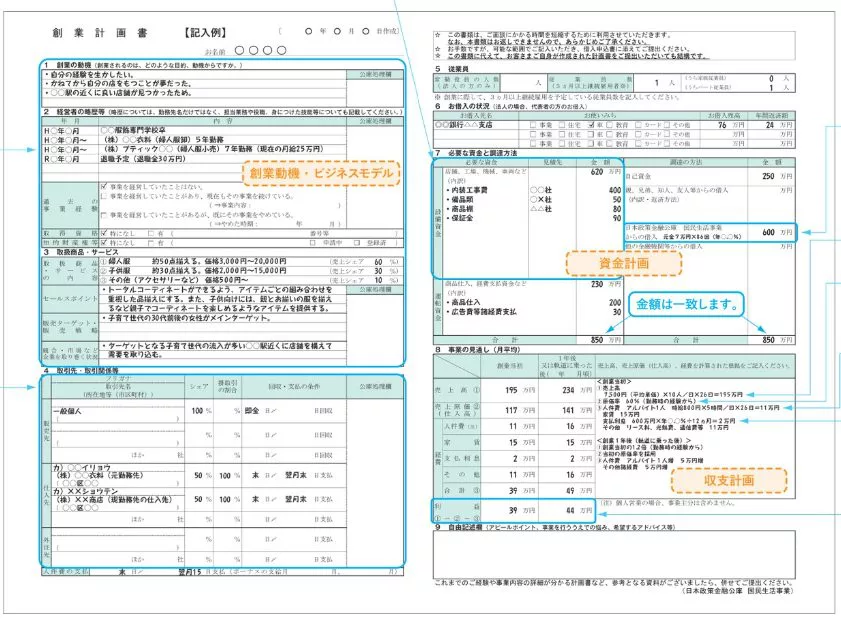Select the "広告費等諸経費支払" item
841x623 pixels.
pyautogui.click(x=481, y=312)
